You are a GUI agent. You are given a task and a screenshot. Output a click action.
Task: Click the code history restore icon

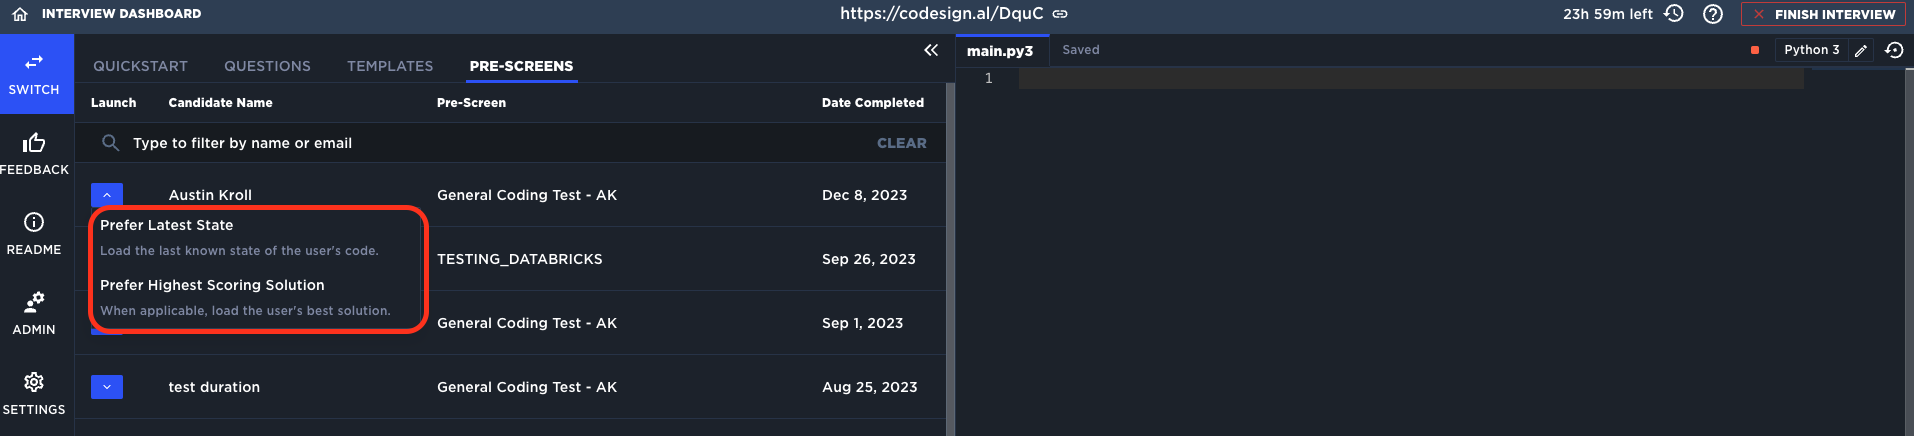pos(1894,50)
